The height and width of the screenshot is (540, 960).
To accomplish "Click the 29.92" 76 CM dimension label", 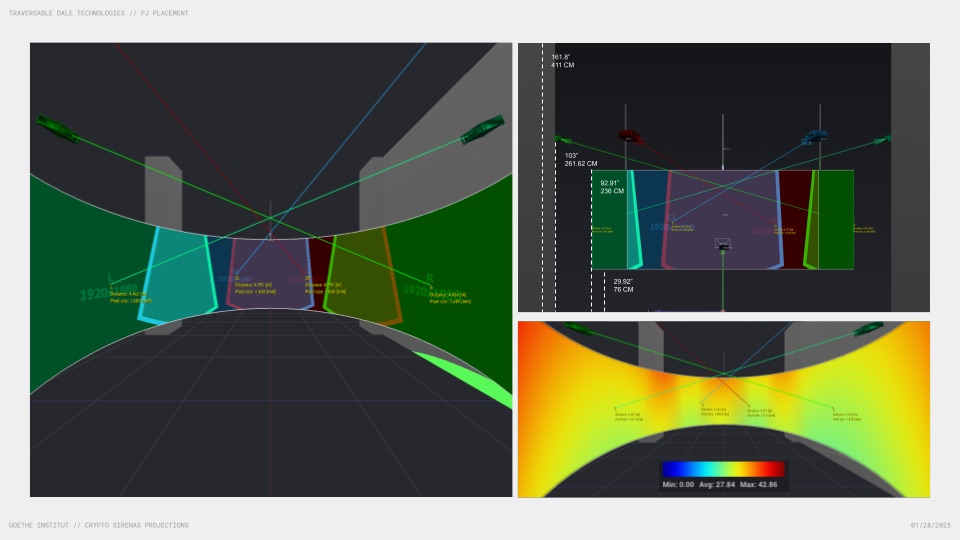I will click(623, 285).
